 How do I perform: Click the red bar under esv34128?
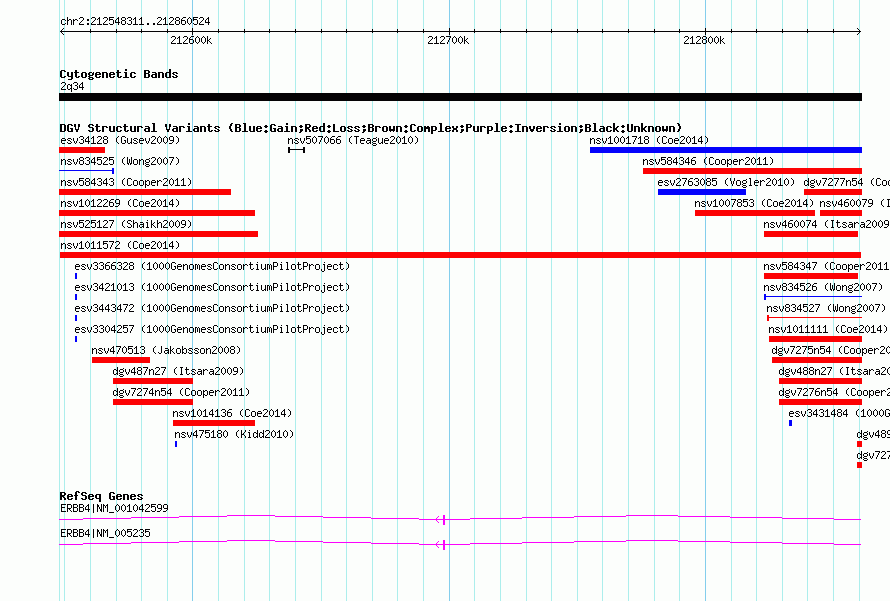pos(82,150)
